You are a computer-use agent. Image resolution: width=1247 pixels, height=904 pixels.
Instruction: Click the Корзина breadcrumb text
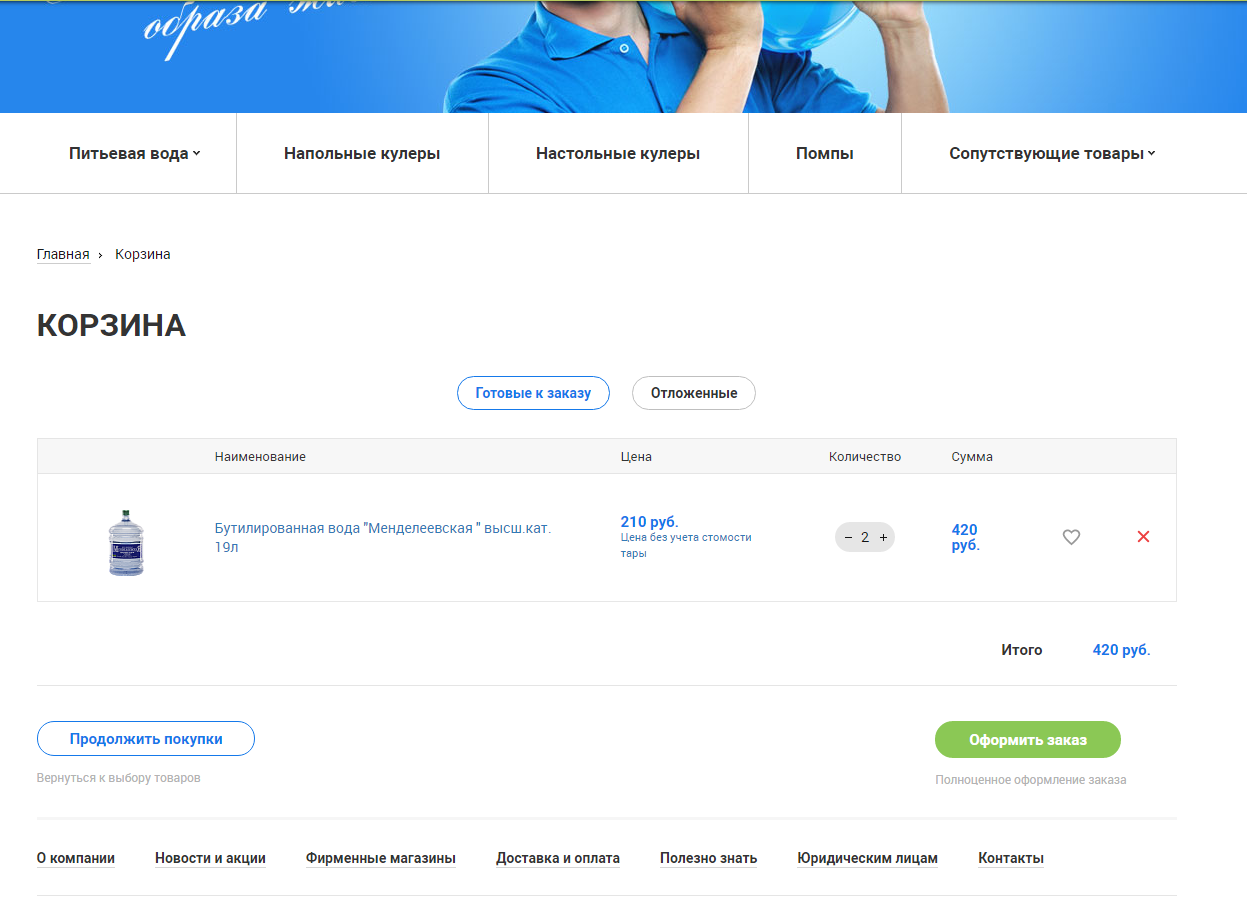click(143, 254)
